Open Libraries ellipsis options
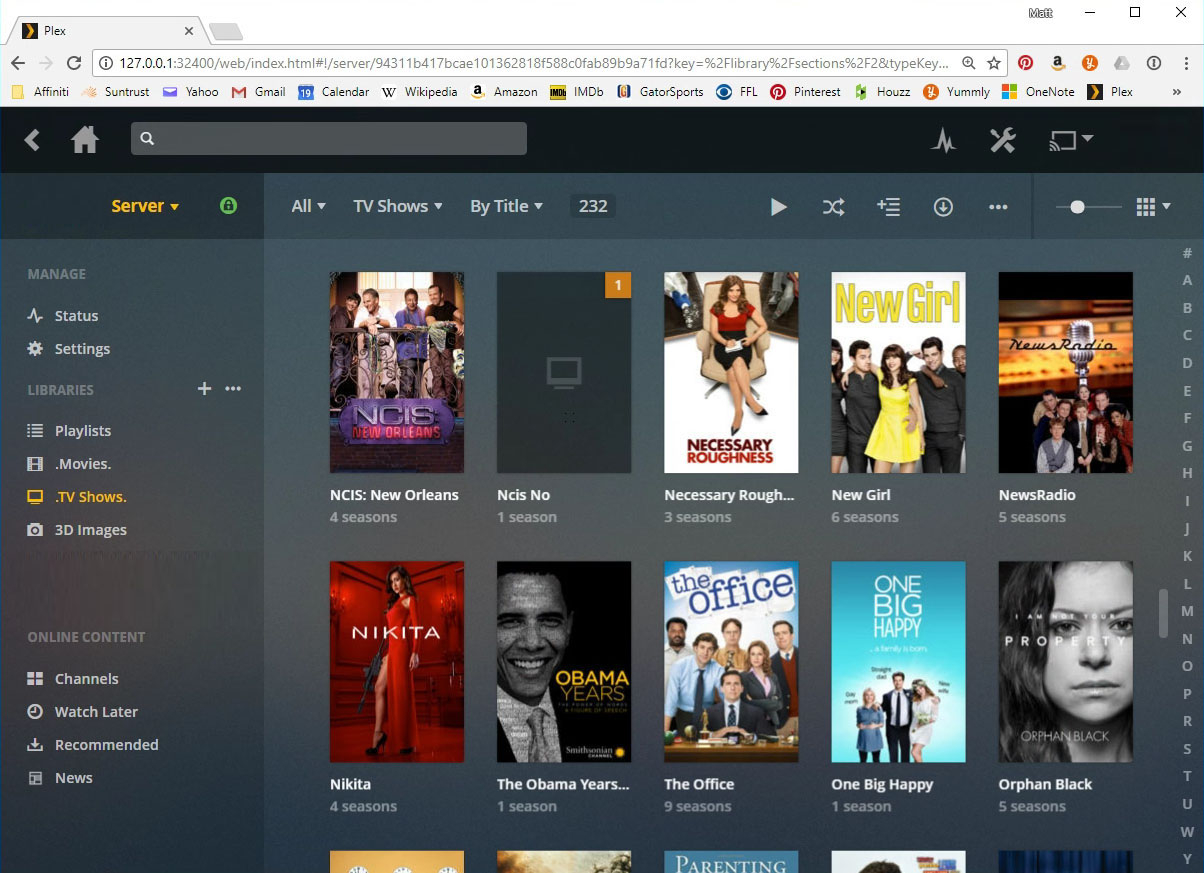The image size is (1204, 873). click(233, 388)
